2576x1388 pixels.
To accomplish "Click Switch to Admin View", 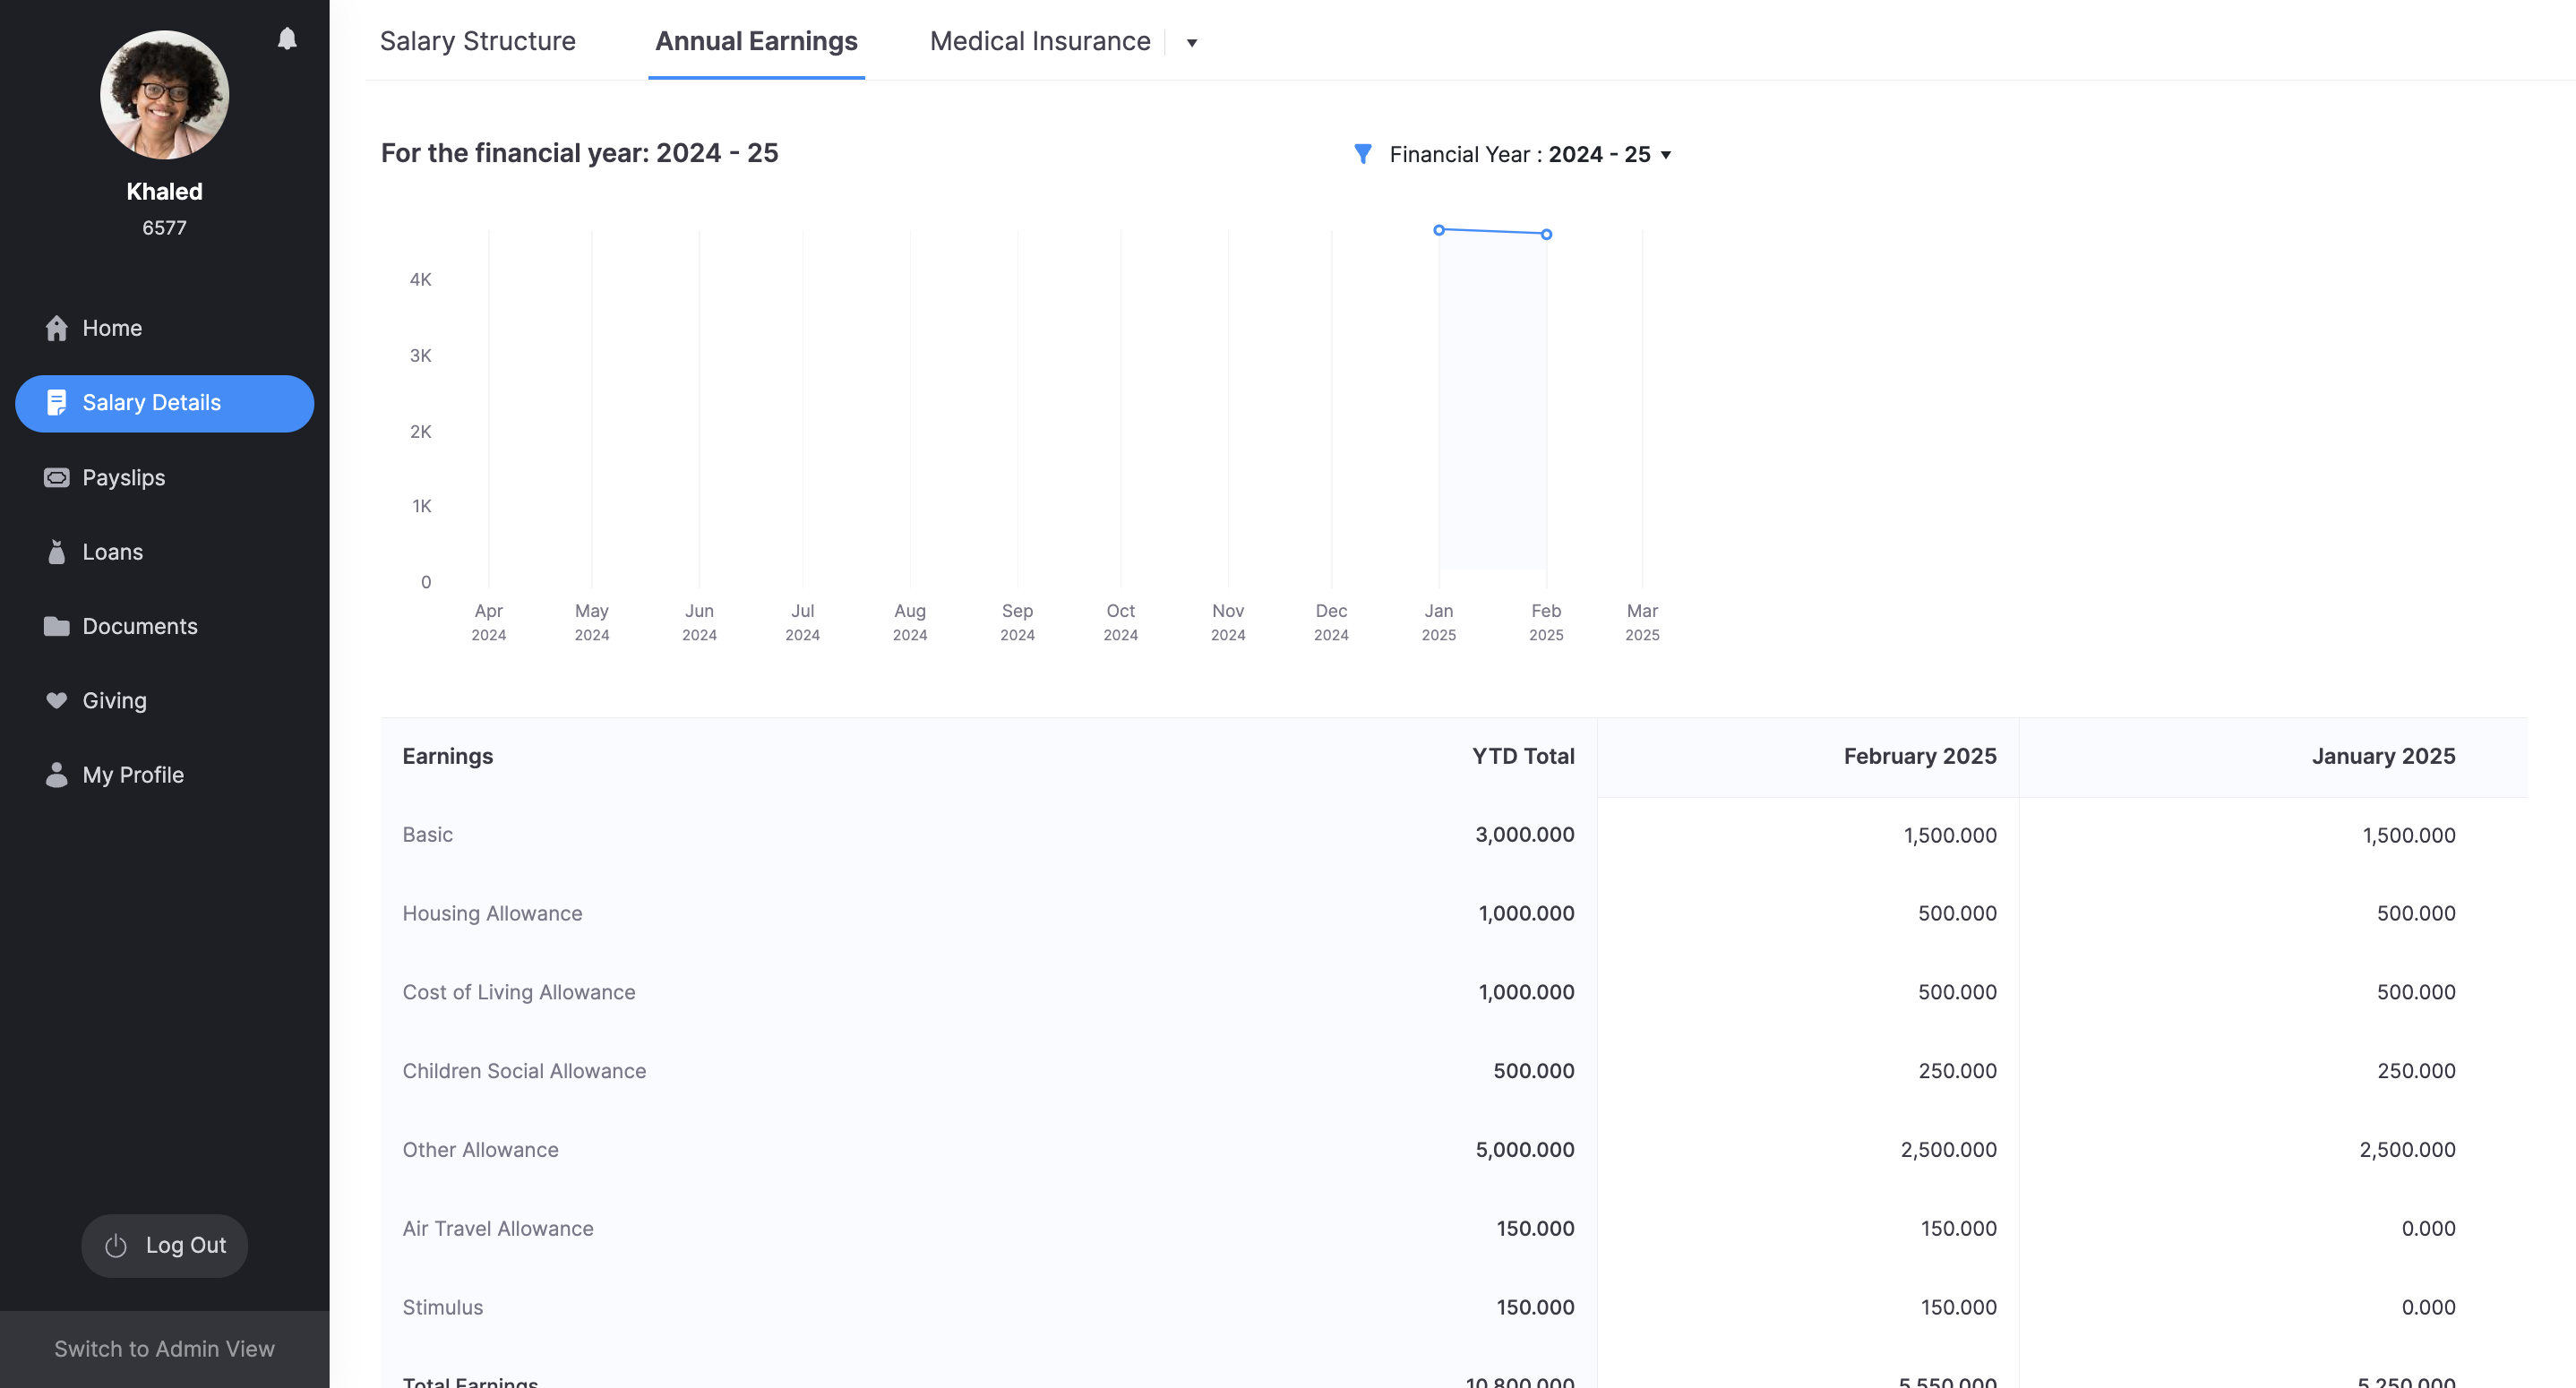I will pyautogui.click(x=164, y=1348).
